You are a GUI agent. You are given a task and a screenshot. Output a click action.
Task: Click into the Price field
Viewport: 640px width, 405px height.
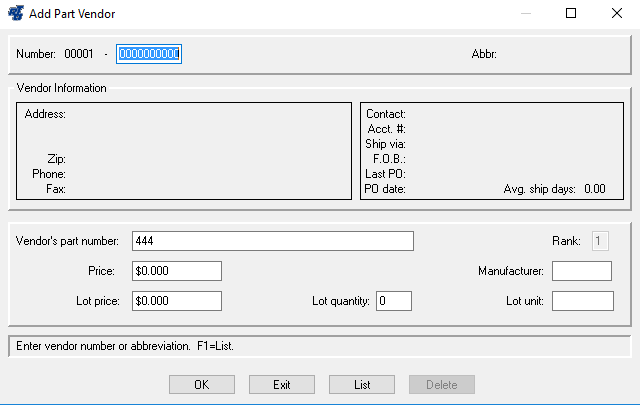(x=176, y=271)
